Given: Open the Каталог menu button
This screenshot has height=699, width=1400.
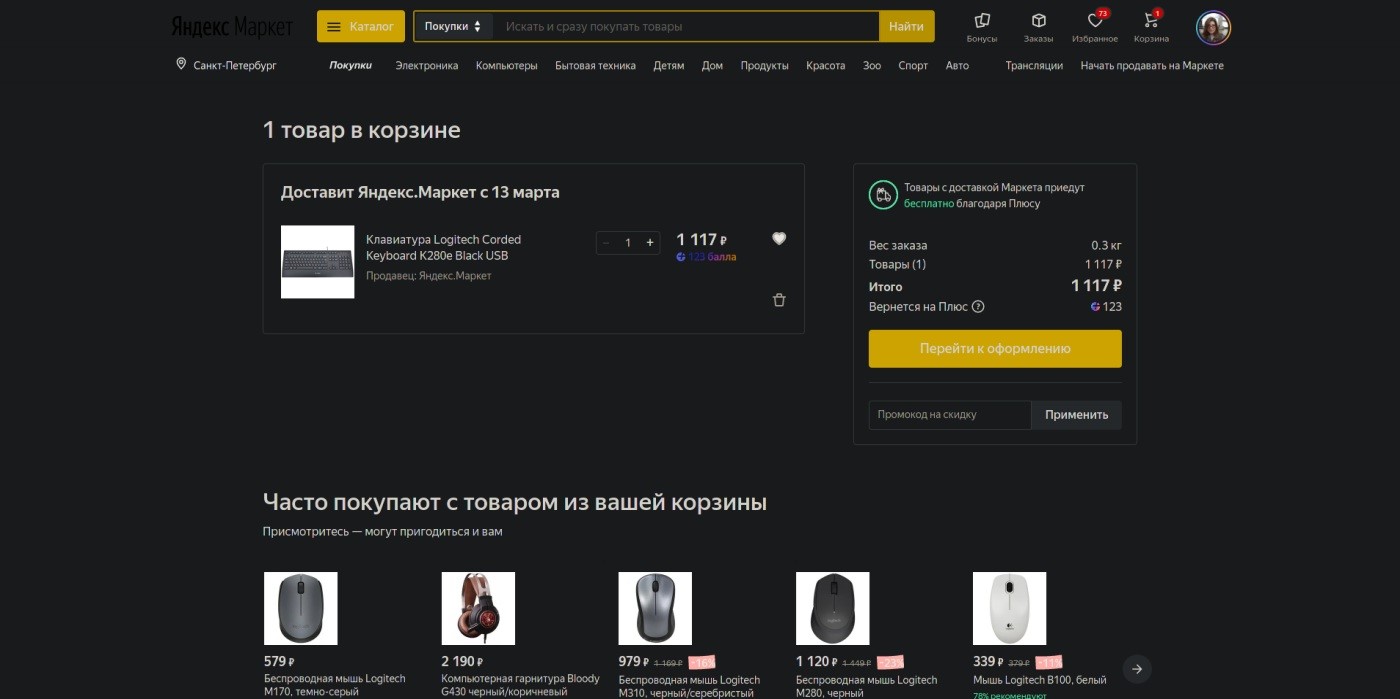Looking at the screenshot, I should pyautogui.click(x=361, y=26).
